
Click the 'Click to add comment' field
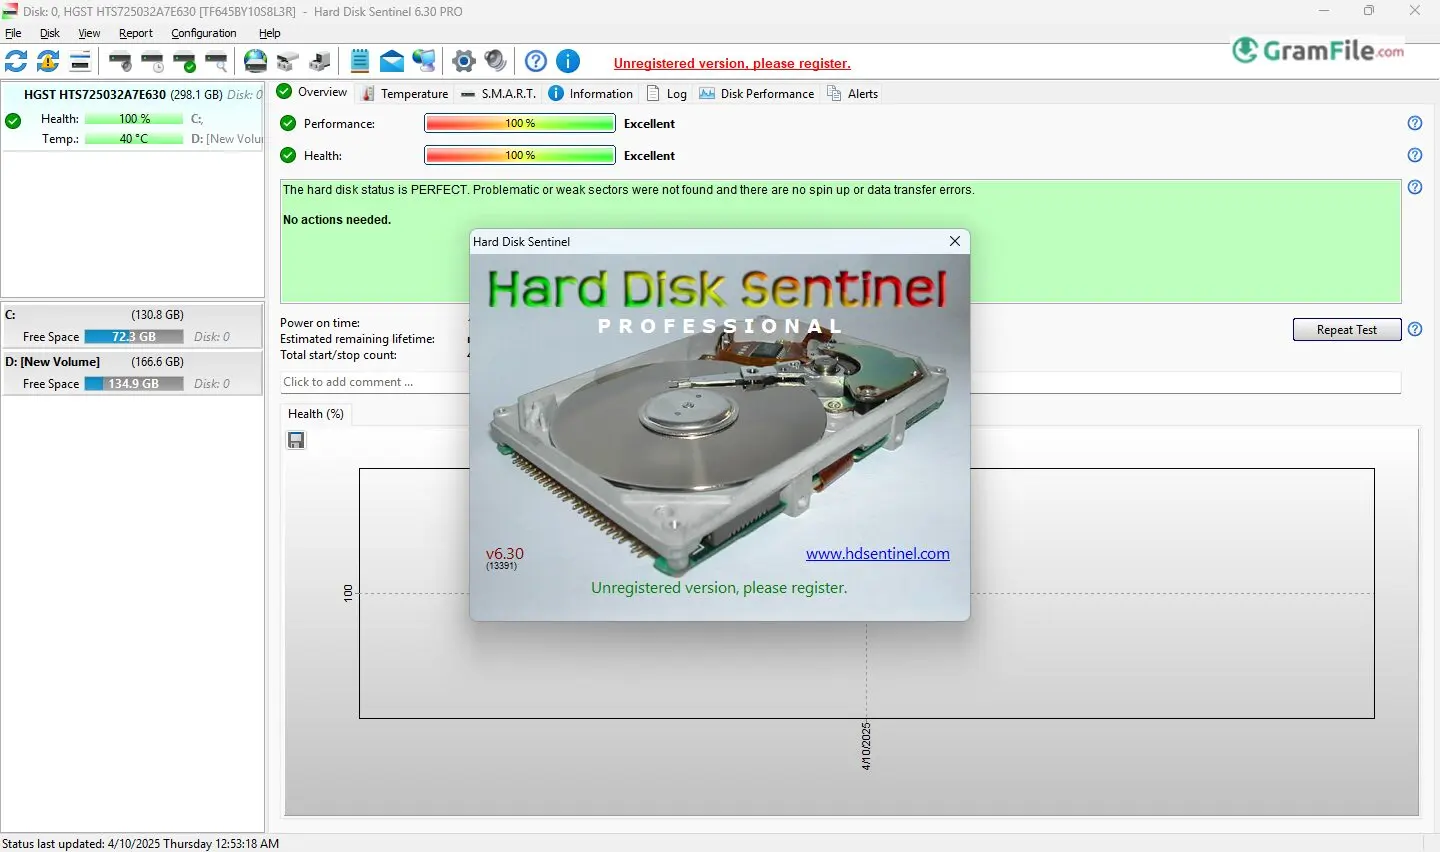(x=840, y=382)
